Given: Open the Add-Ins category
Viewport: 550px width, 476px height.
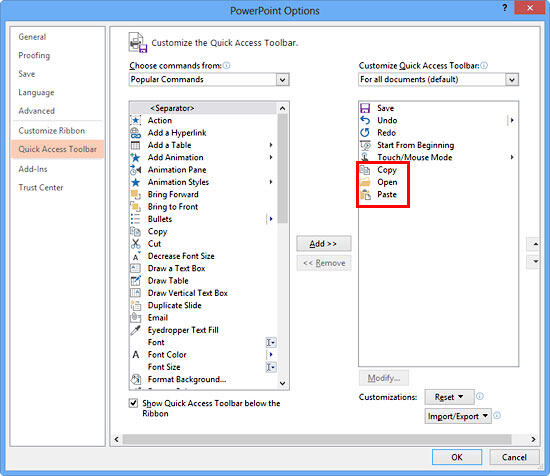Looking at the screenshot, I should pyautogui.click(x=33, y=169).
